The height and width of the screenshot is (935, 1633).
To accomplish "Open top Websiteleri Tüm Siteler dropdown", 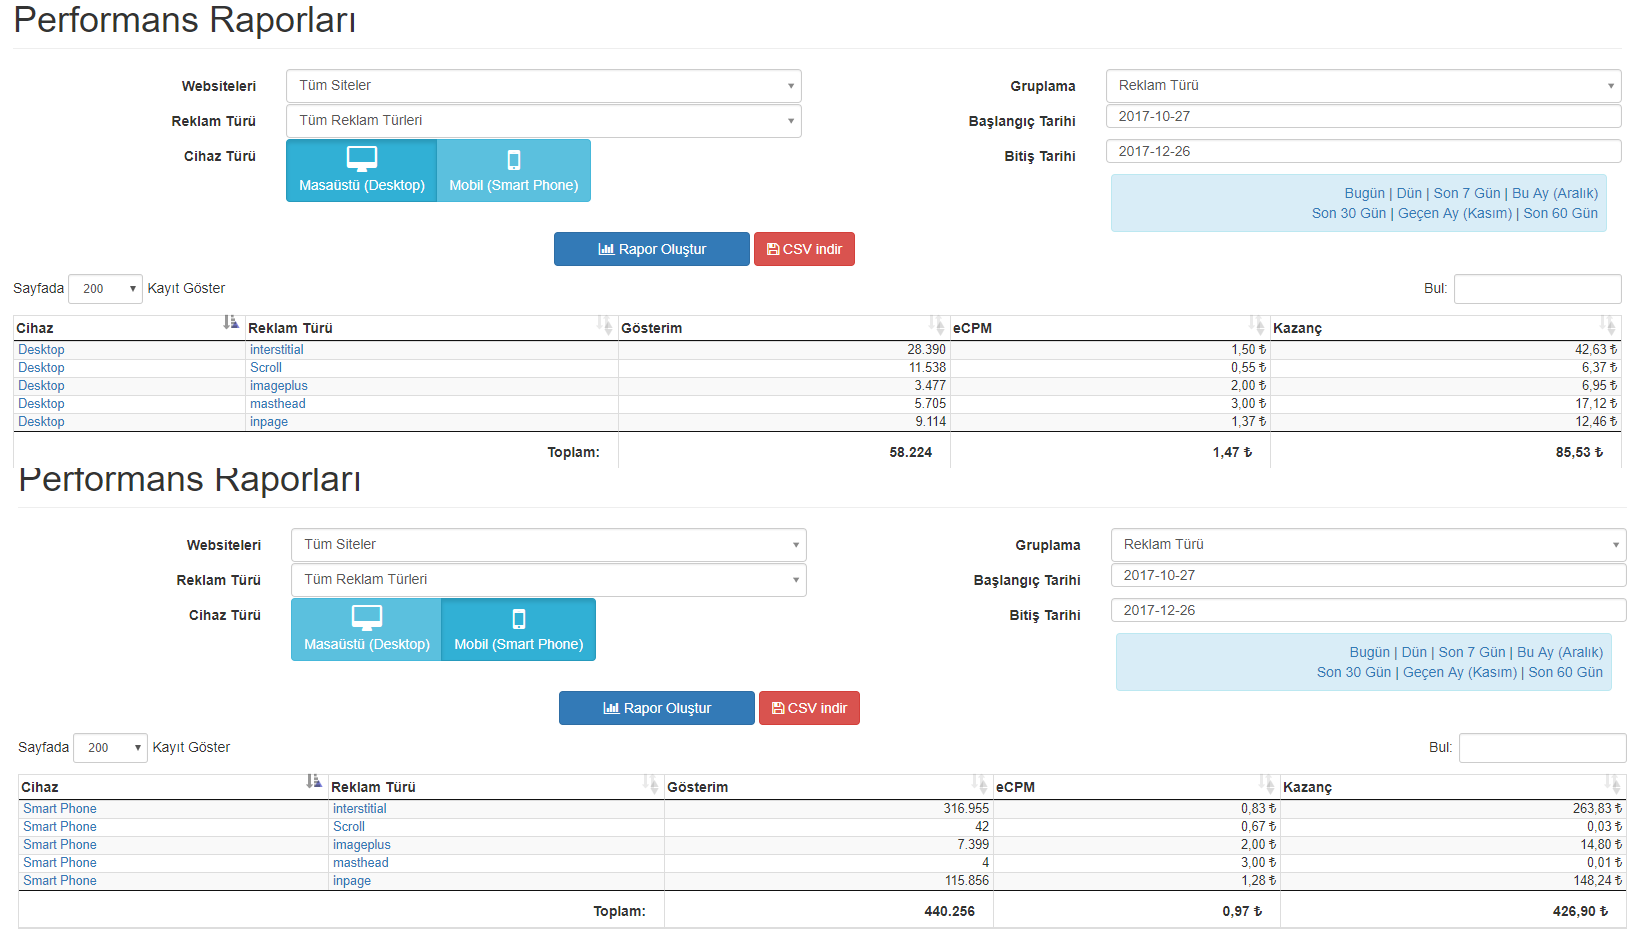I will 544,86.
